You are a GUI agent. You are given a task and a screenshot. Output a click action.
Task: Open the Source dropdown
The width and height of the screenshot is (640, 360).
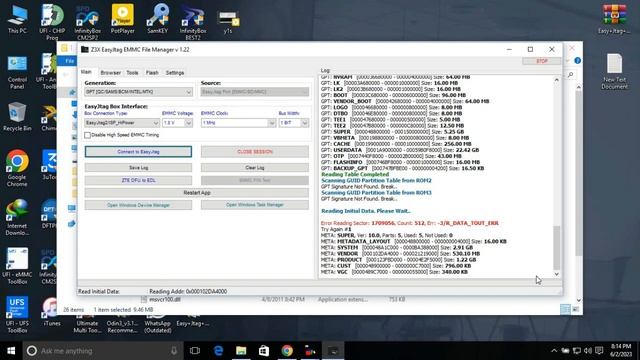pyautogui.click(x=255, y=92)
